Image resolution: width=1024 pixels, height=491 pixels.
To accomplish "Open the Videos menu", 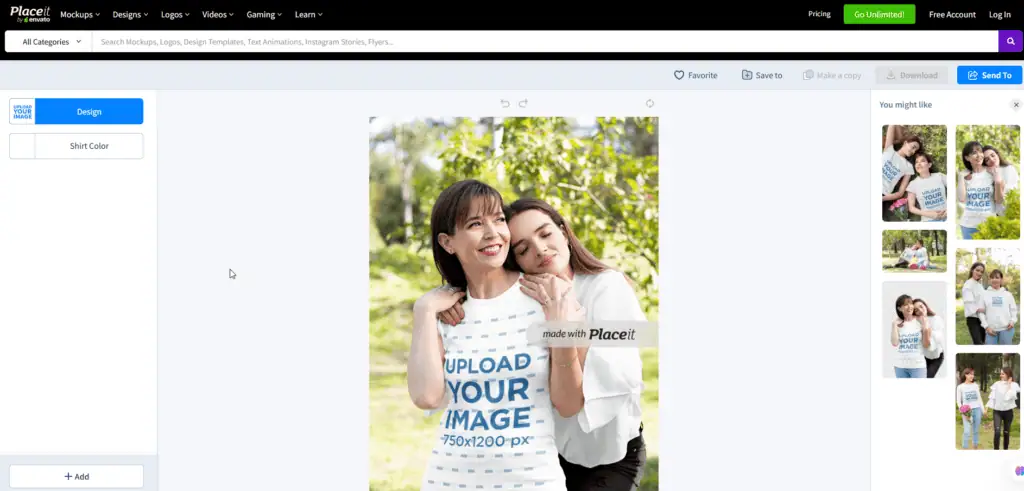I will coord(218,15).
